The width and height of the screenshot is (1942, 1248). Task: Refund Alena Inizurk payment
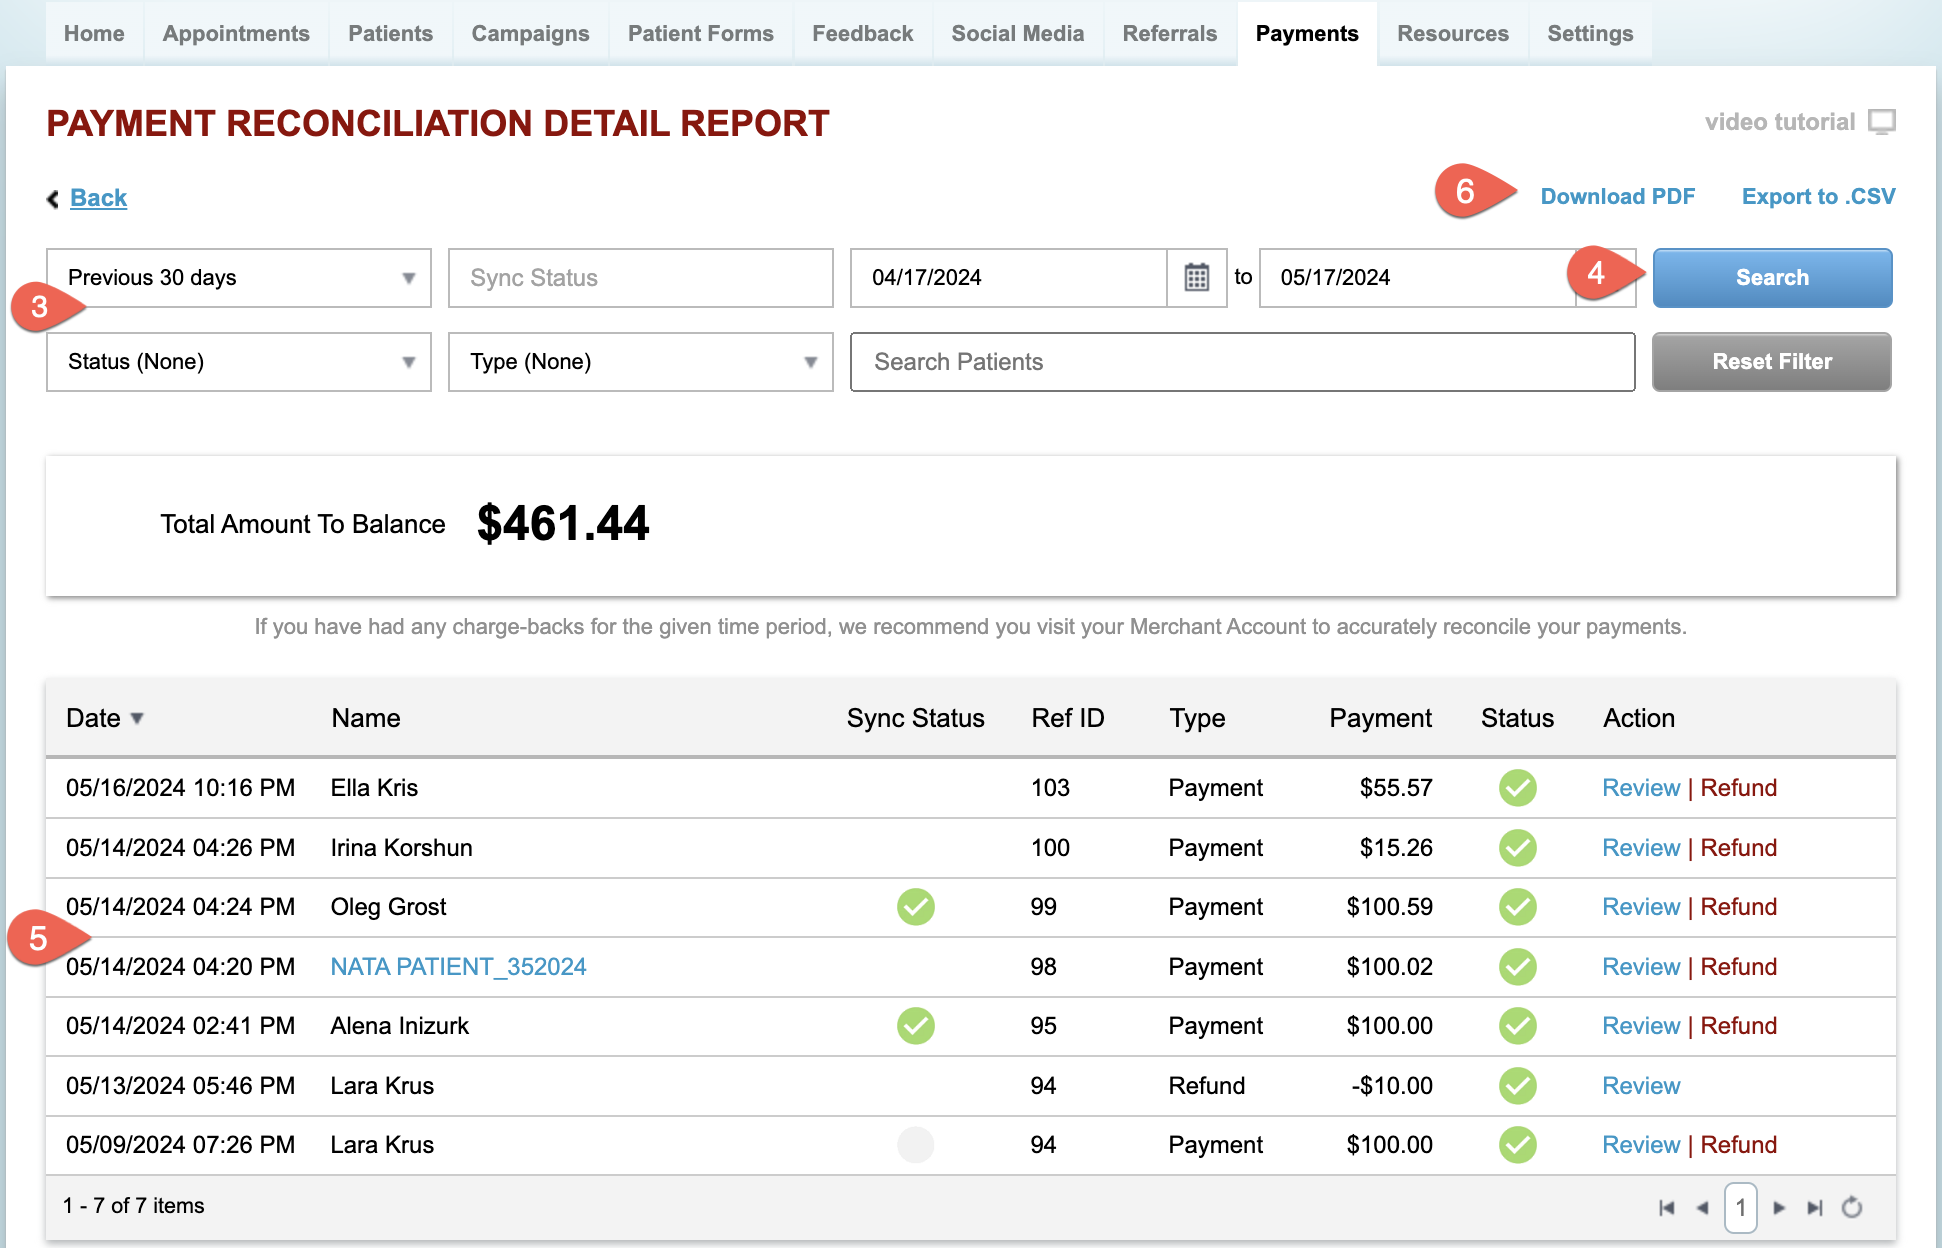[x=1738, y=1026]
